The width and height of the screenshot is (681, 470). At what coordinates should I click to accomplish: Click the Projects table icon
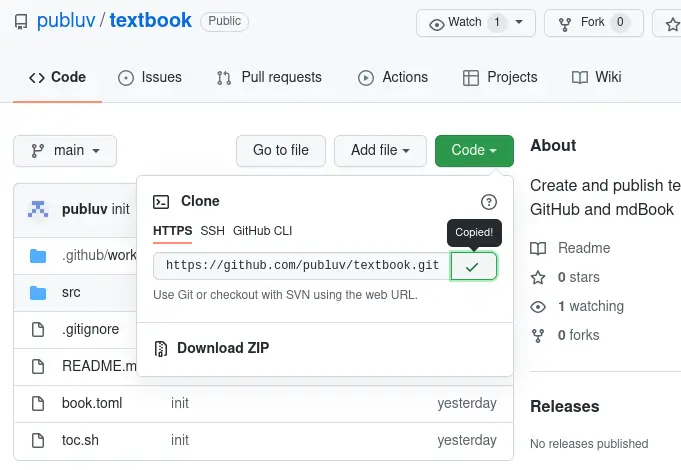[471, 78]
